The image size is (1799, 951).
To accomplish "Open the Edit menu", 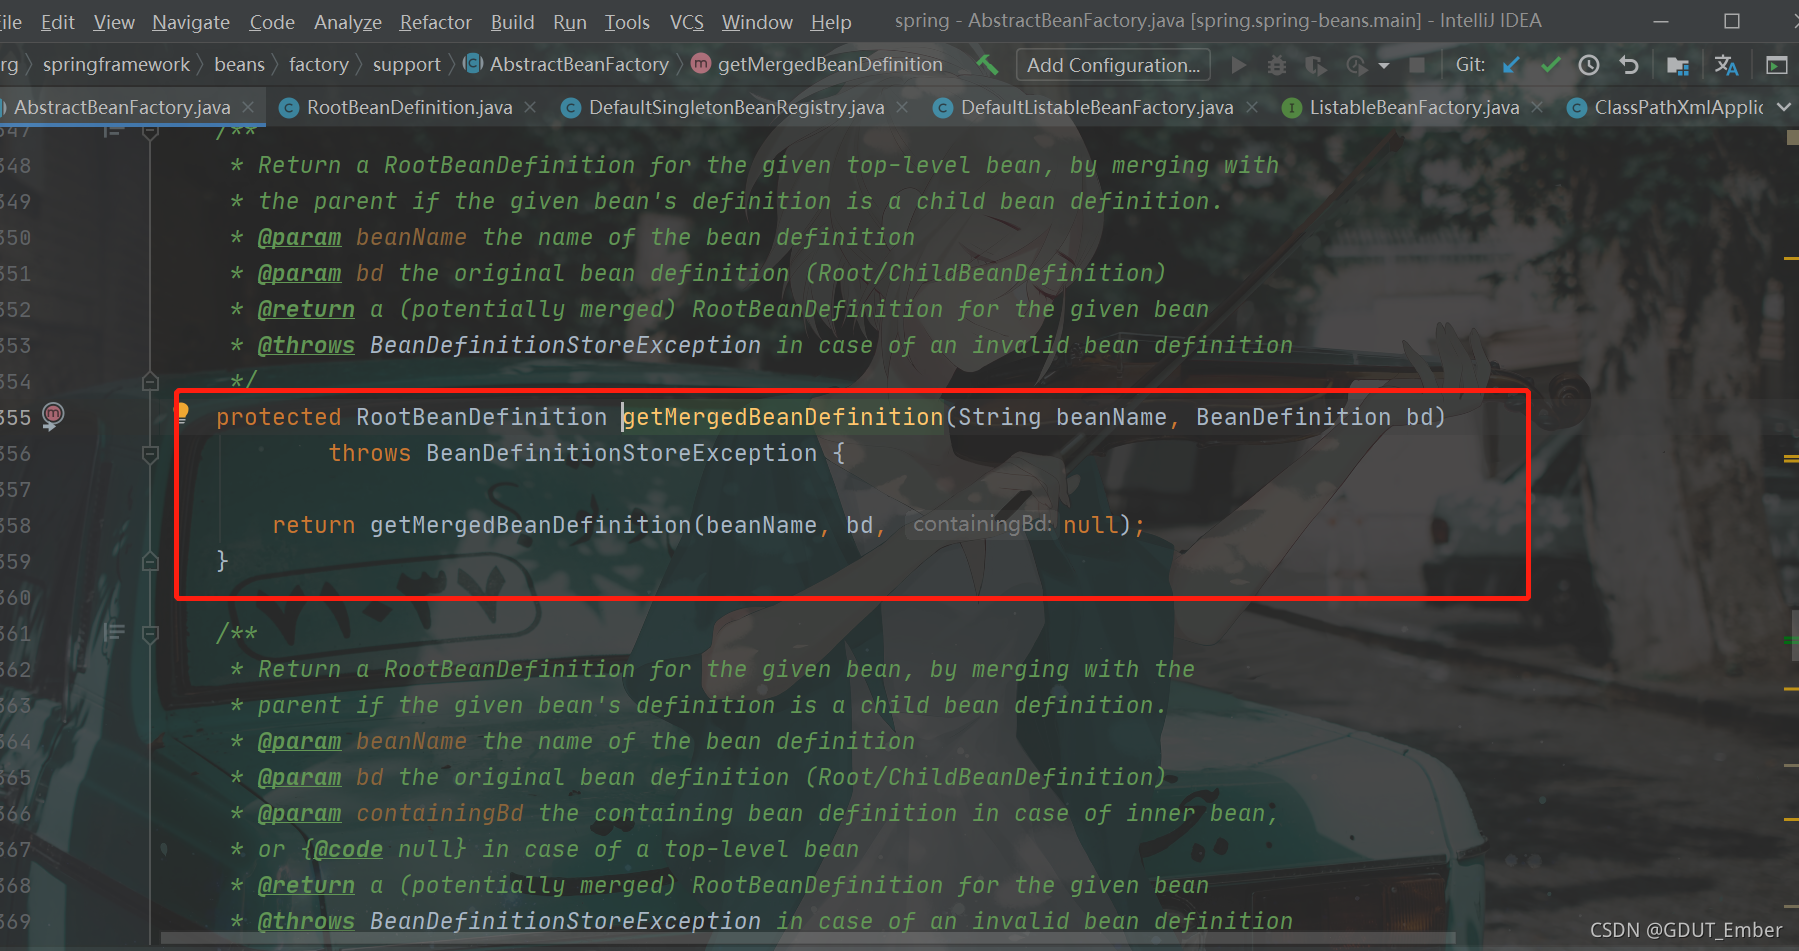I will 57,22.
